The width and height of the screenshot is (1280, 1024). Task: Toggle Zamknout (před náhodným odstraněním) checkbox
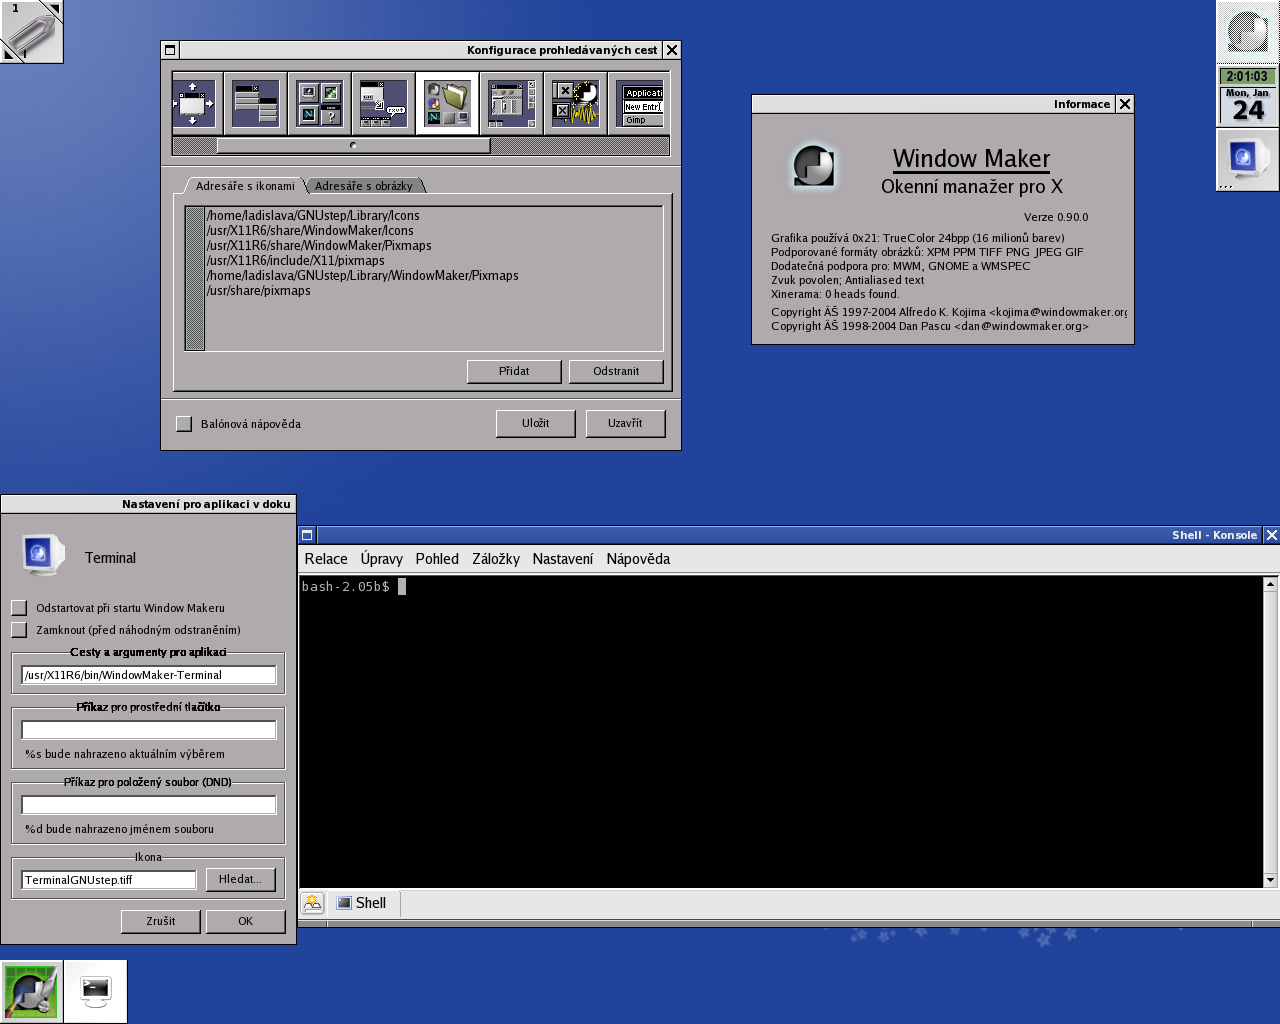click(x=19, y=630)
